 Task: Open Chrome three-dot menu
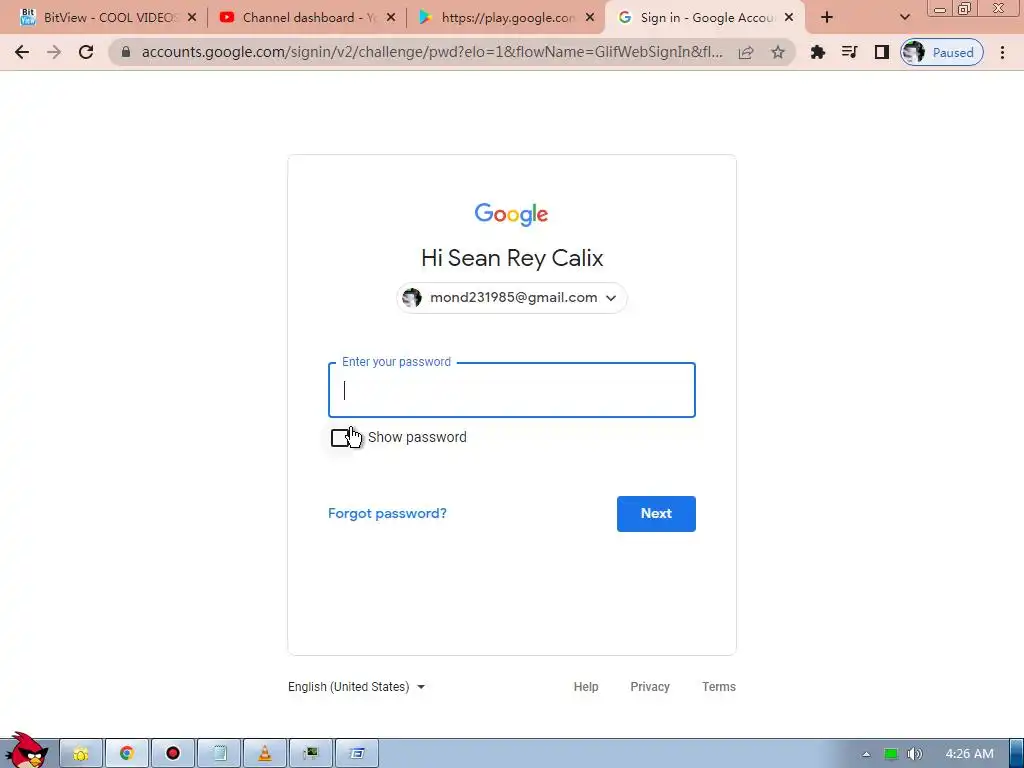coord(1002,52)
